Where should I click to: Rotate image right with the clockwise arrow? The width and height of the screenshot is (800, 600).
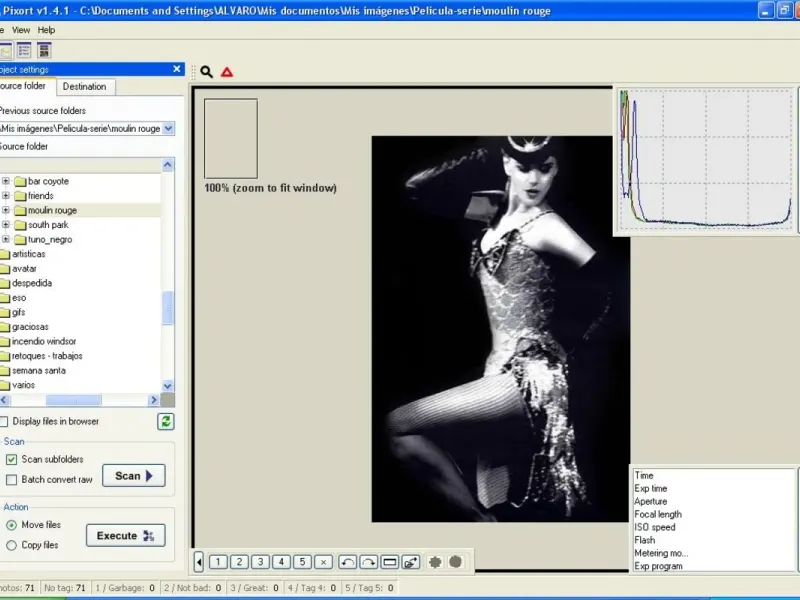(368, 562)
